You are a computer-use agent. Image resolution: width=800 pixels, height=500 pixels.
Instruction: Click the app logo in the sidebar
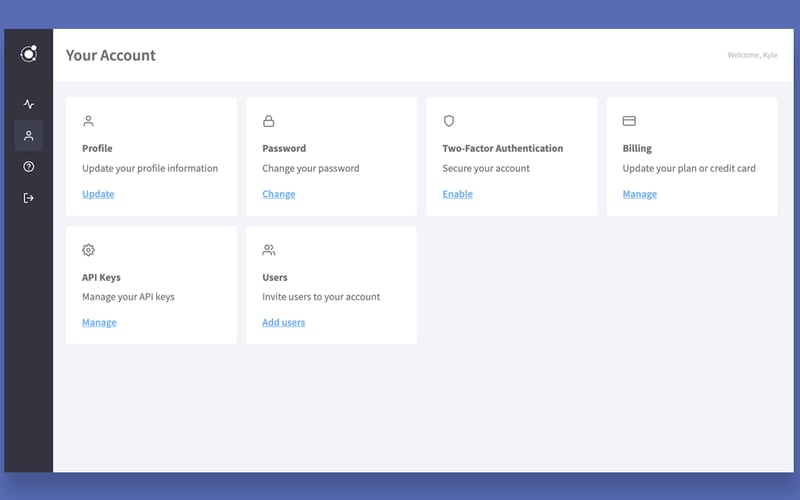point(29,54)
